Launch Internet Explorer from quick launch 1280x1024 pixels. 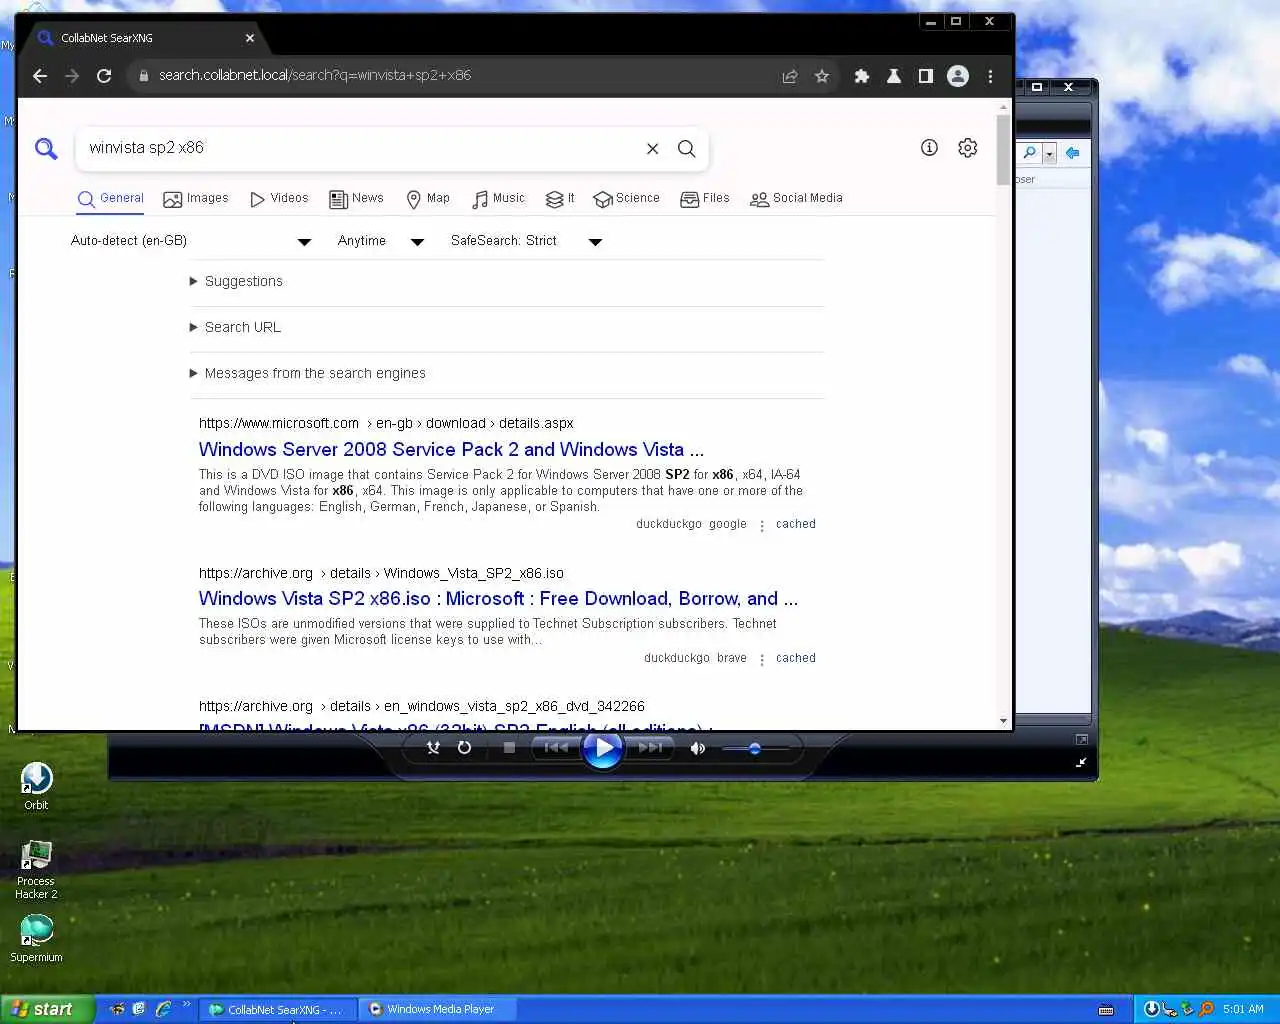click(x=163, y=1009)
